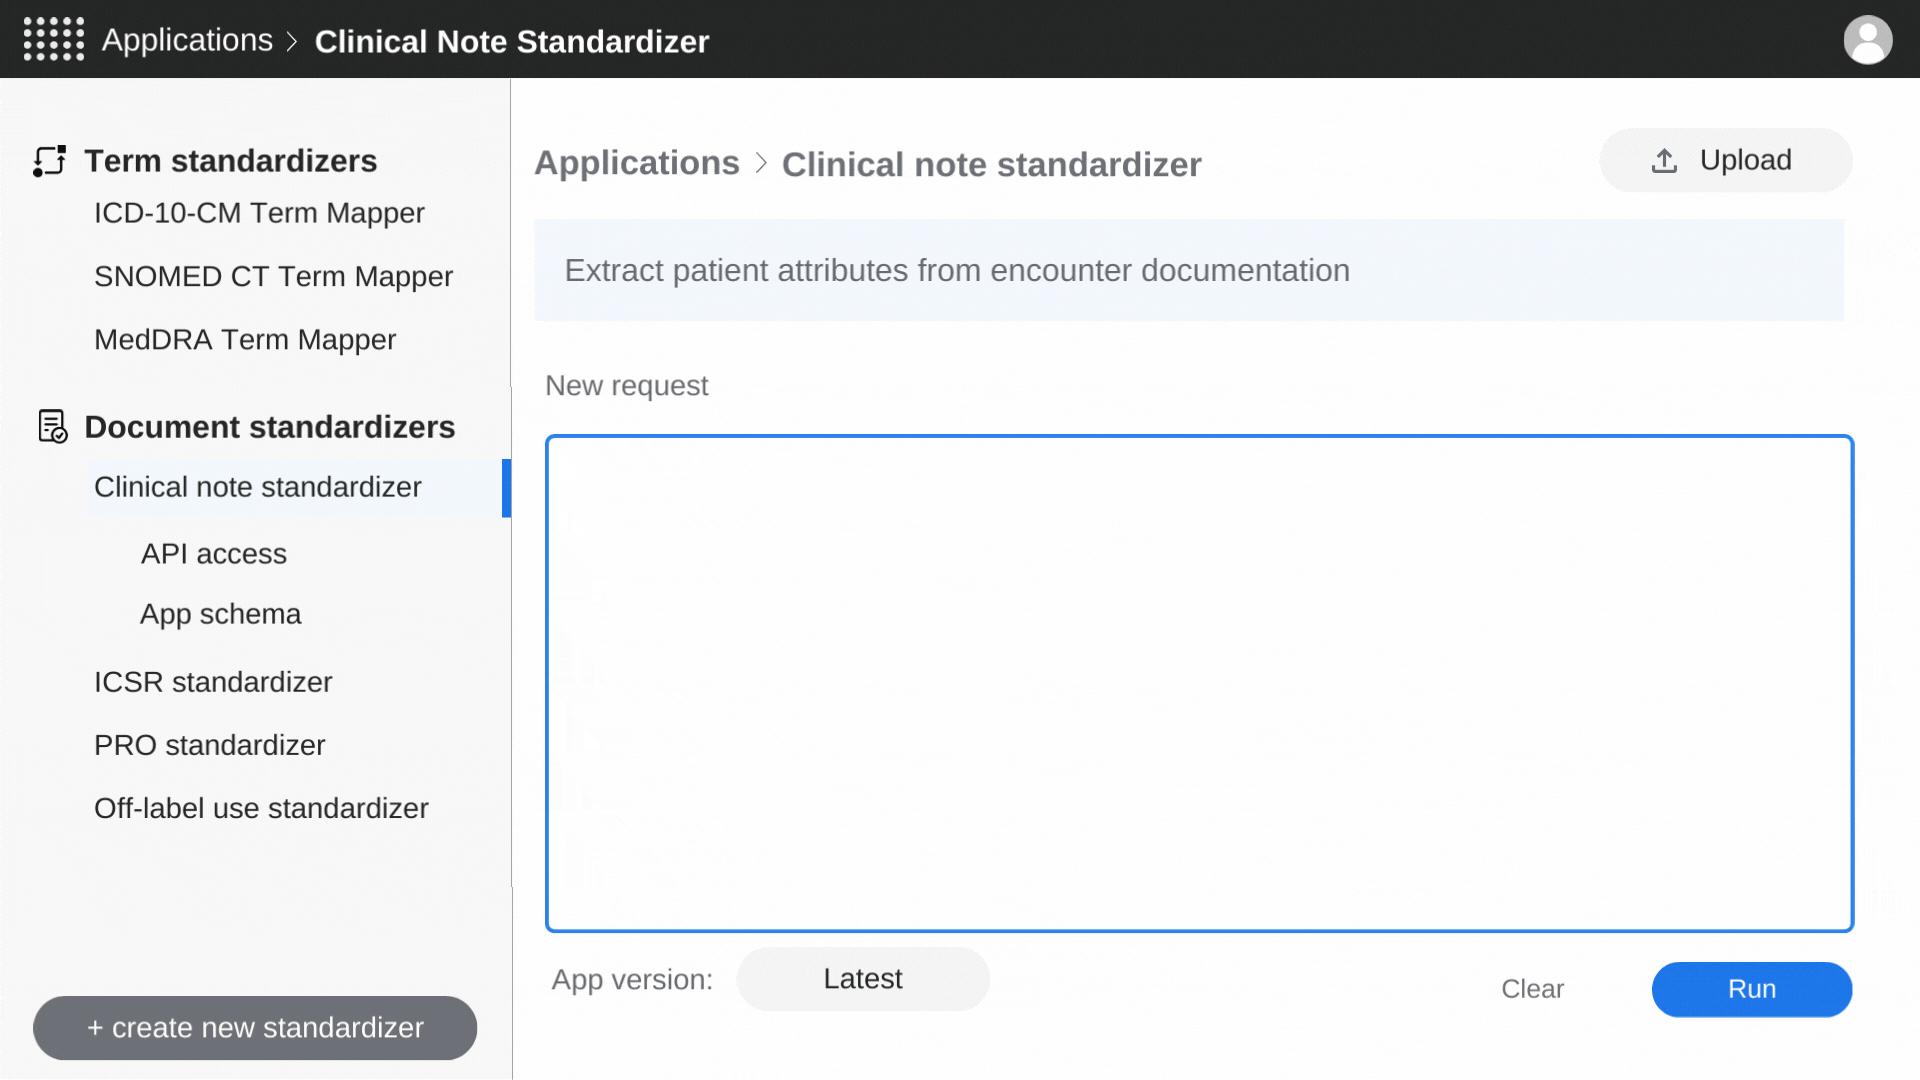
Task: Open the App version Latest dropdown
Action: [x=862, y=978]
